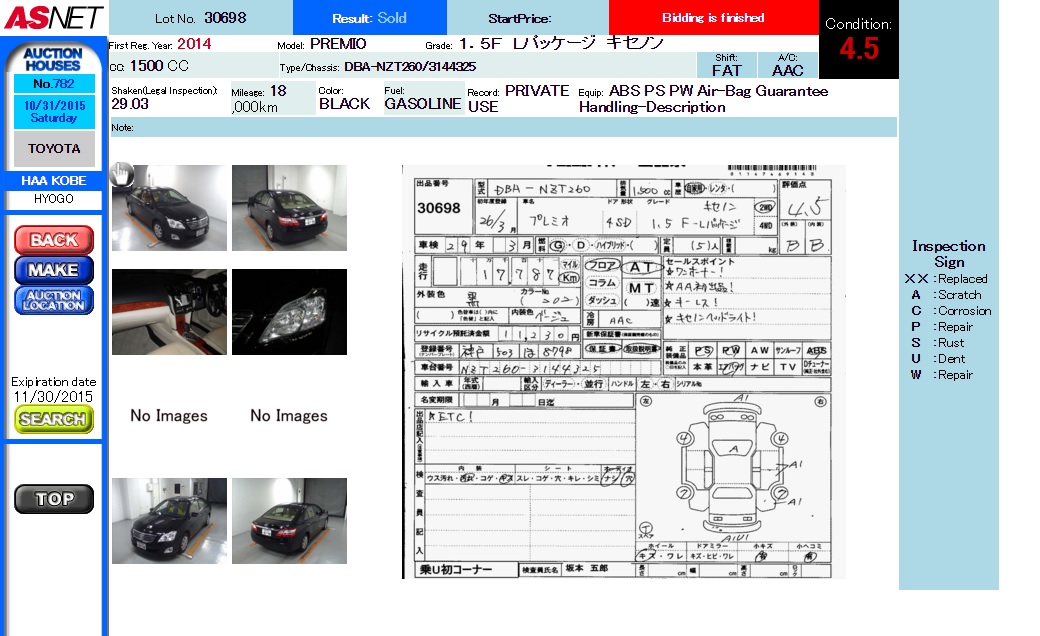1040x636 pixels.
Task: Open the Auction Location page
Action: coord(53,300)
